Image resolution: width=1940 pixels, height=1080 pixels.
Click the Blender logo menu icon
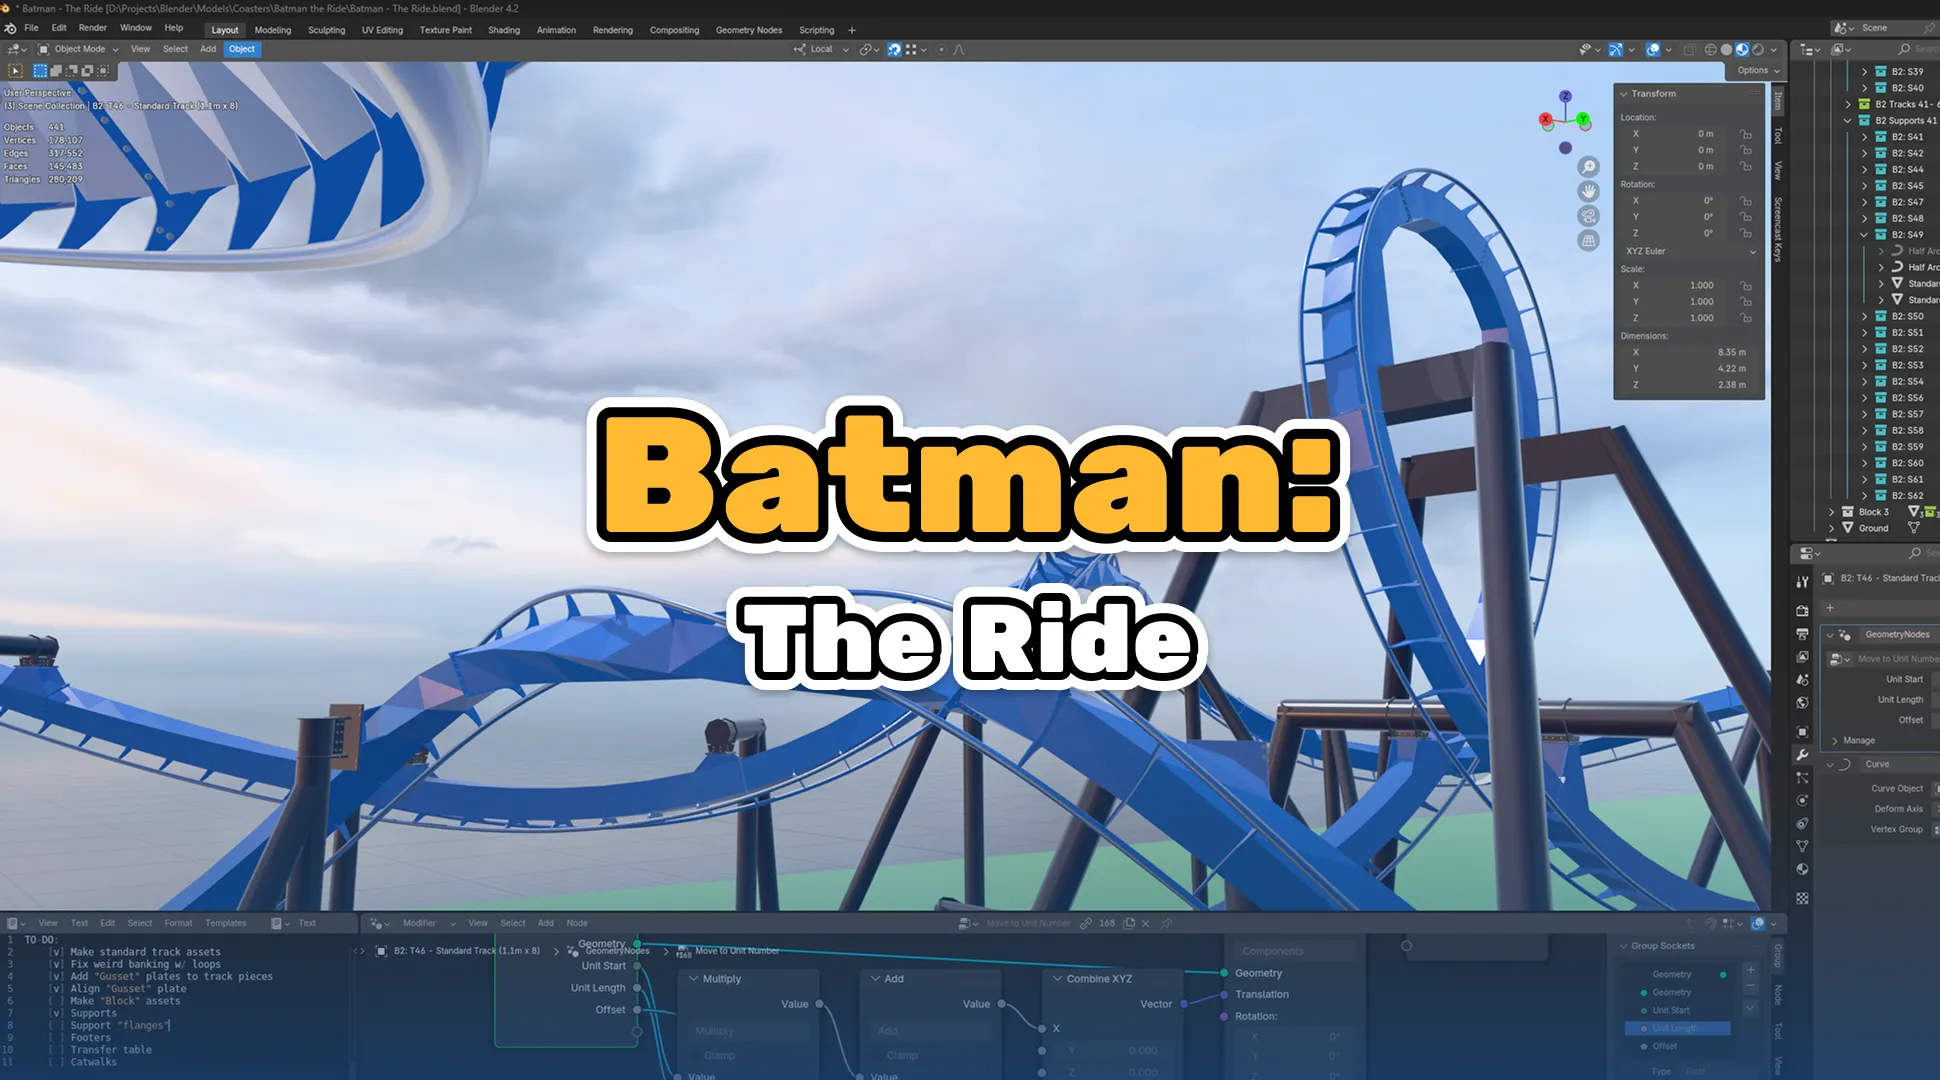(x=10, y=28)
